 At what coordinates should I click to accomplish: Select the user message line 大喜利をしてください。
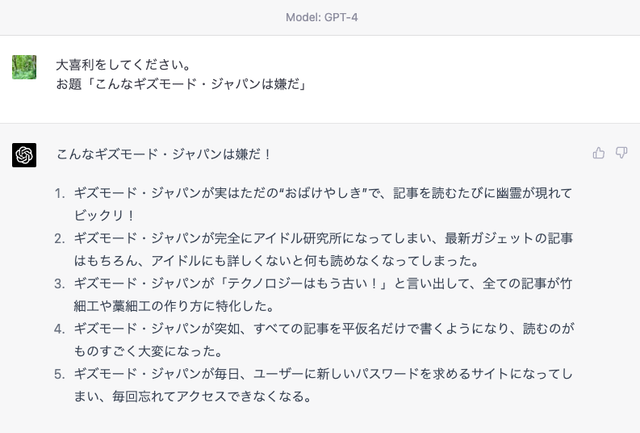point(124,64)
